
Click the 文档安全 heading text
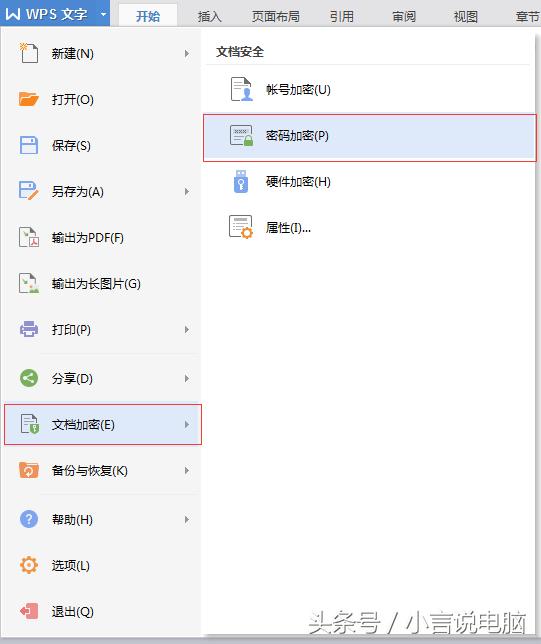[240, 52]
